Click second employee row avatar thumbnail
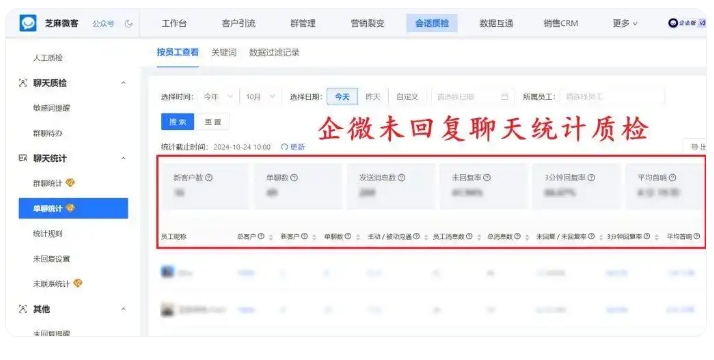This screenshot has width=714, height=360. coord(168,309)
